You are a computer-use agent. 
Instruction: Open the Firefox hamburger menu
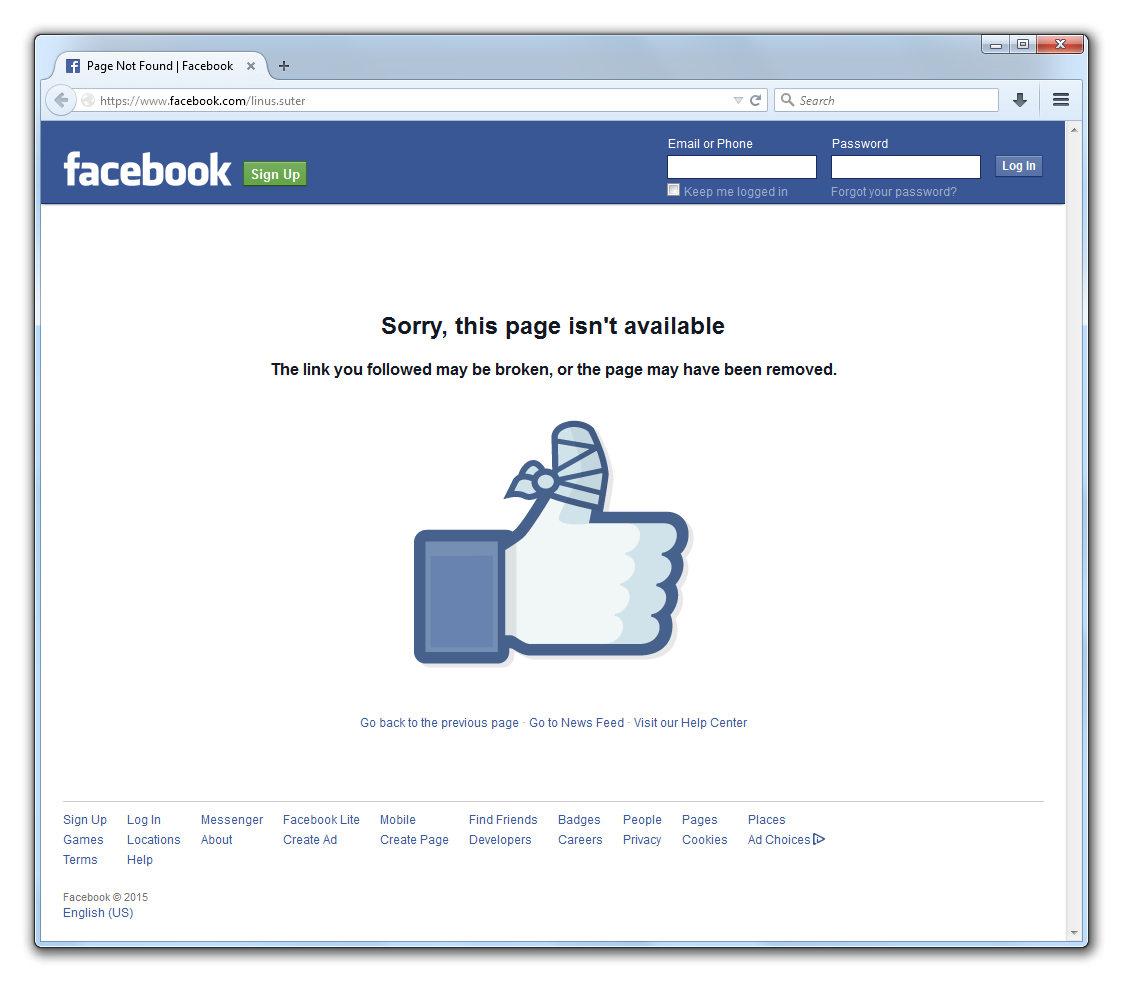pos(1060,100)
